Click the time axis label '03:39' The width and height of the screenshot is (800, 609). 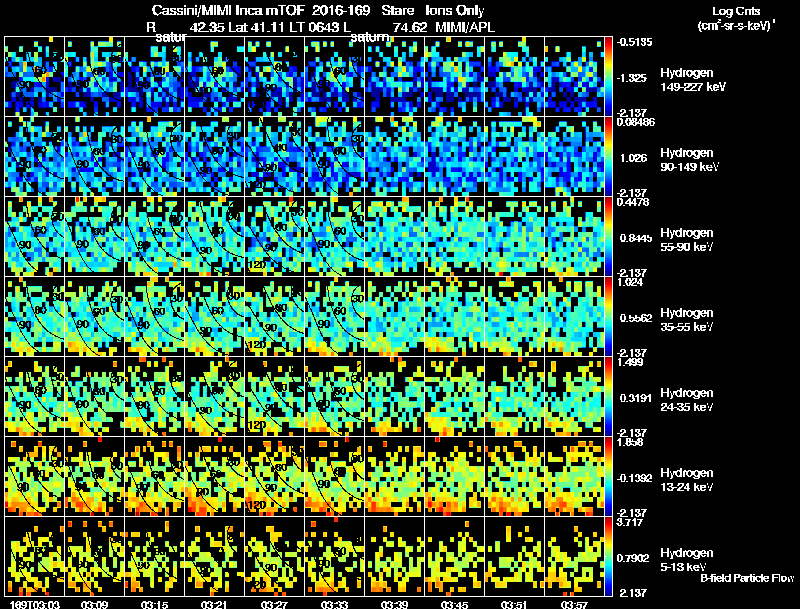click(x=394, y=604)
